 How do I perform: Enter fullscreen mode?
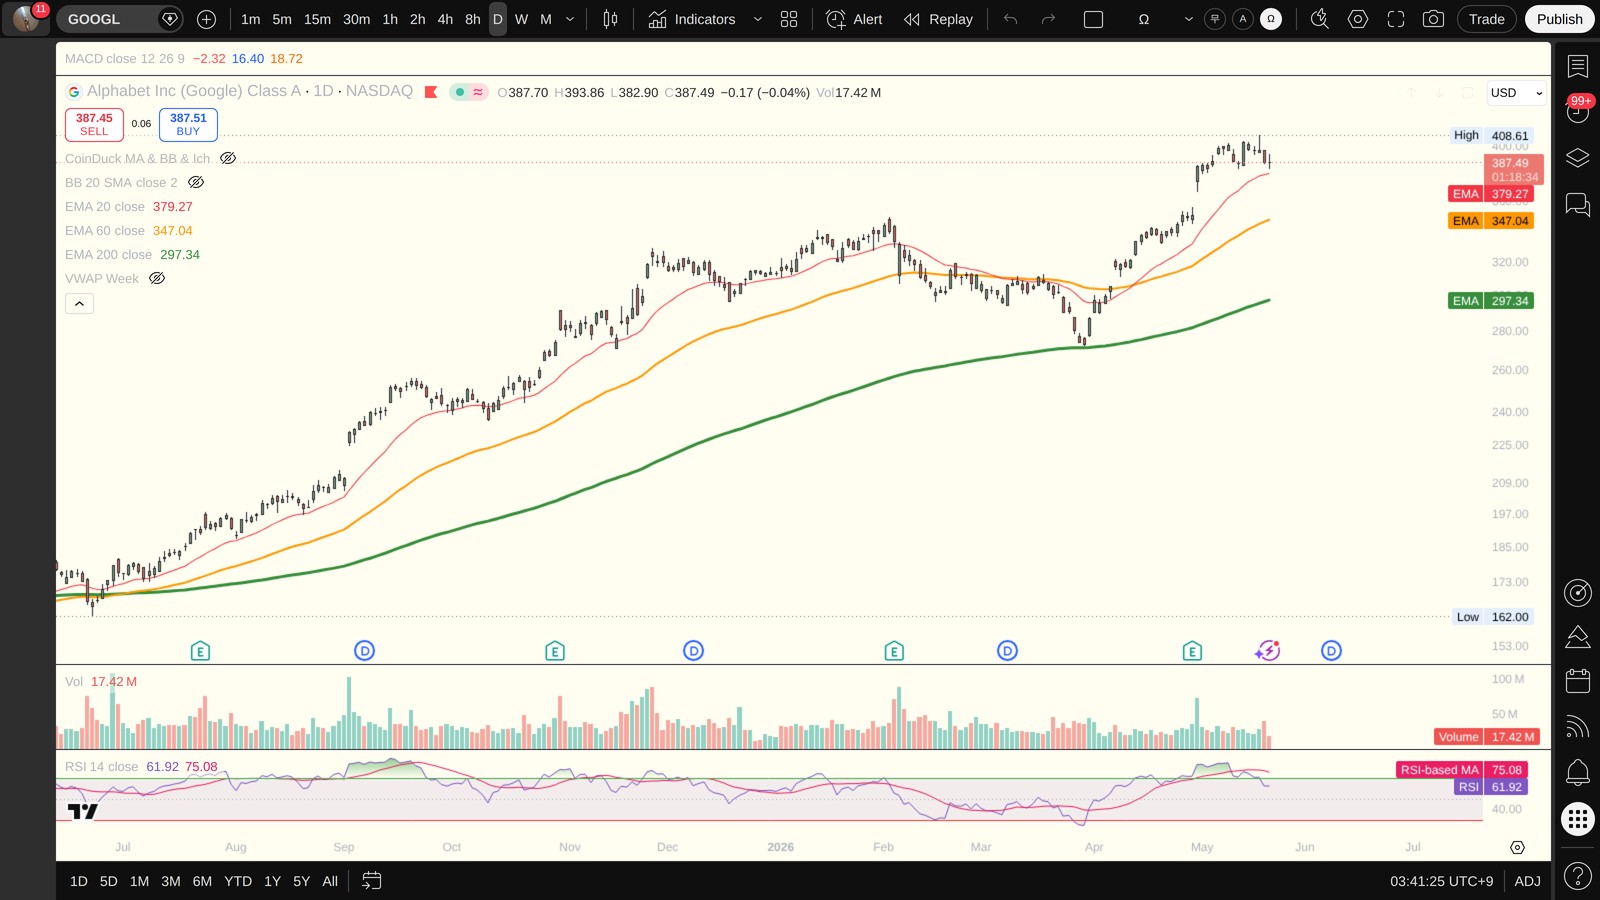point(1395,19)
